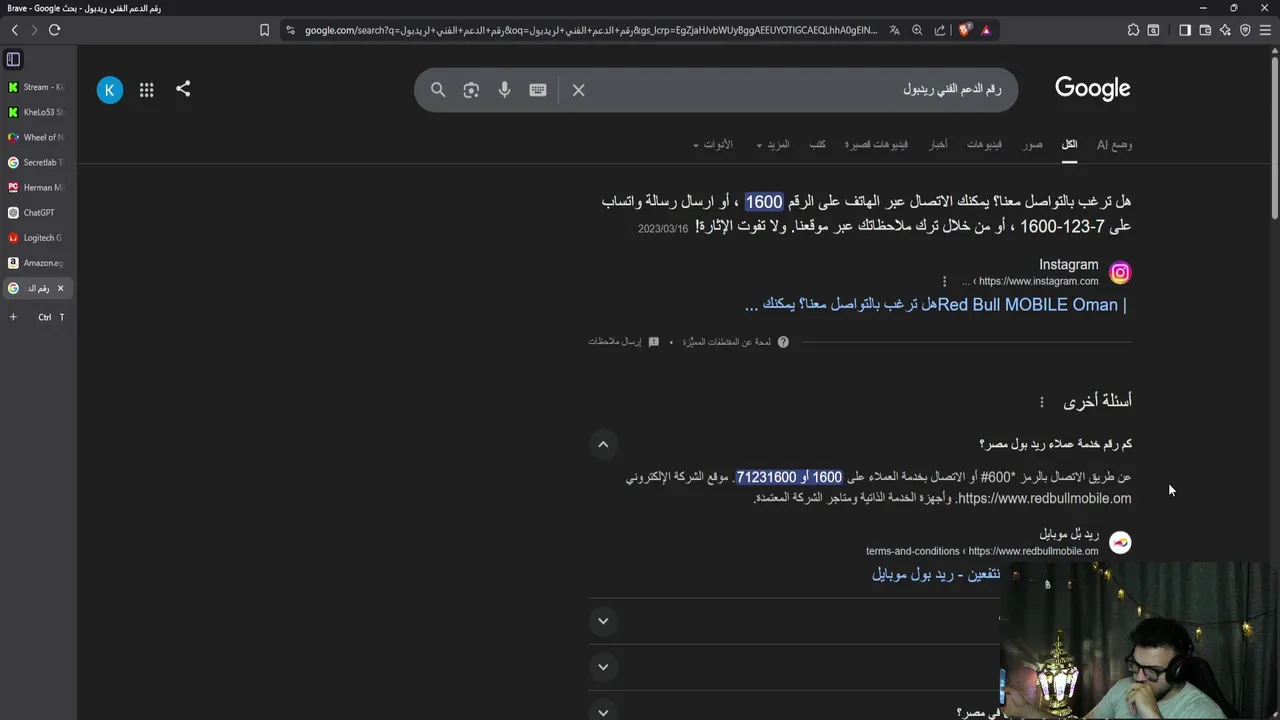
Task: Open the Google apps grid
Action: (147, 90)
